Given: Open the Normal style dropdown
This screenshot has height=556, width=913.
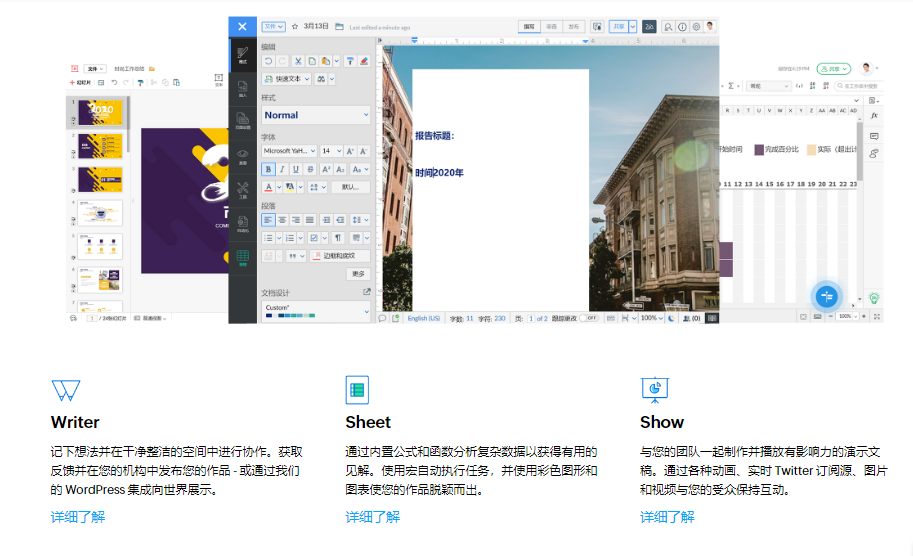Looking at the screenshot, I should (316, 115).
